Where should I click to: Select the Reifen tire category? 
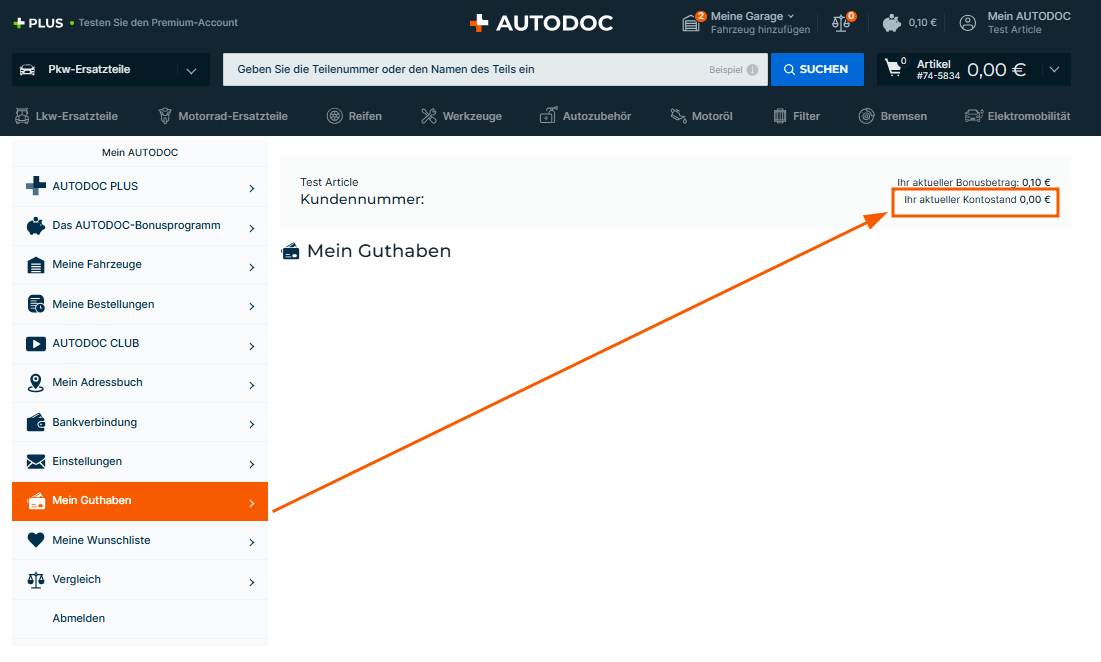[x=354, y=116]
